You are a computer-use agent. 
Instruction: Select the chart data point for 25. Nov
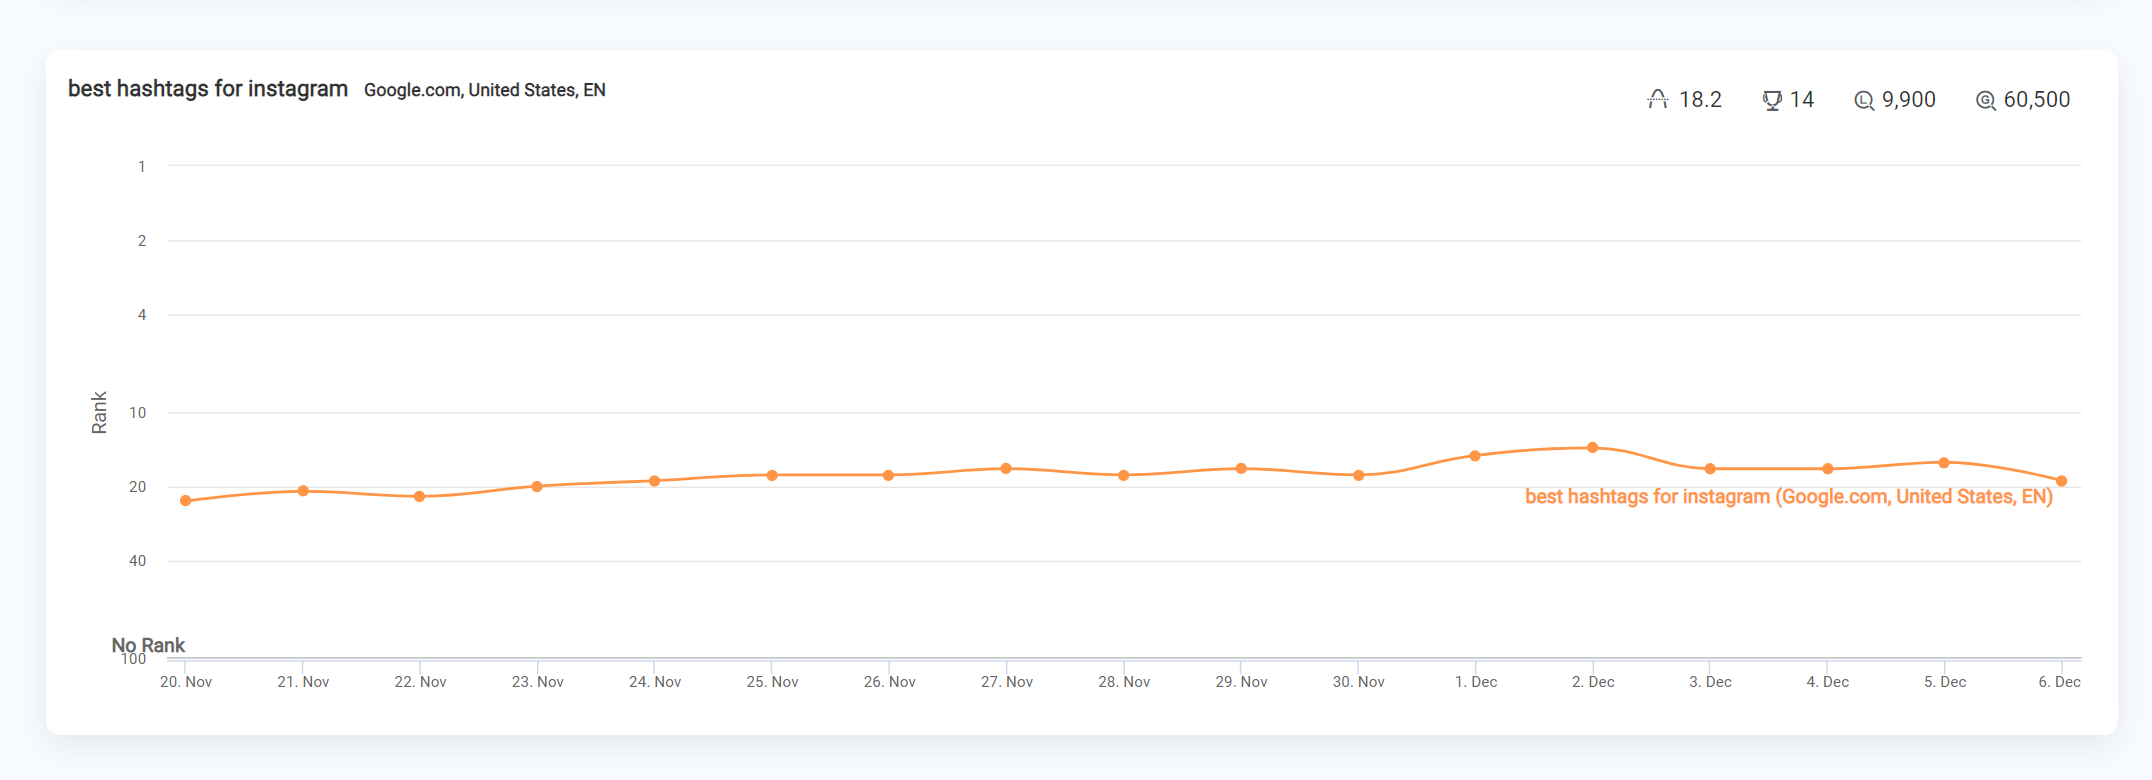(x=772, y=475)
